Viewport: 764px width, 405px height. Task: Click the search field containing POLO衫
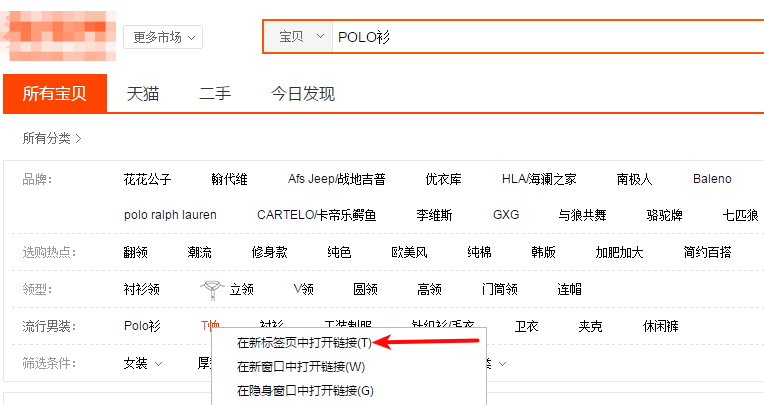point(548,37)
